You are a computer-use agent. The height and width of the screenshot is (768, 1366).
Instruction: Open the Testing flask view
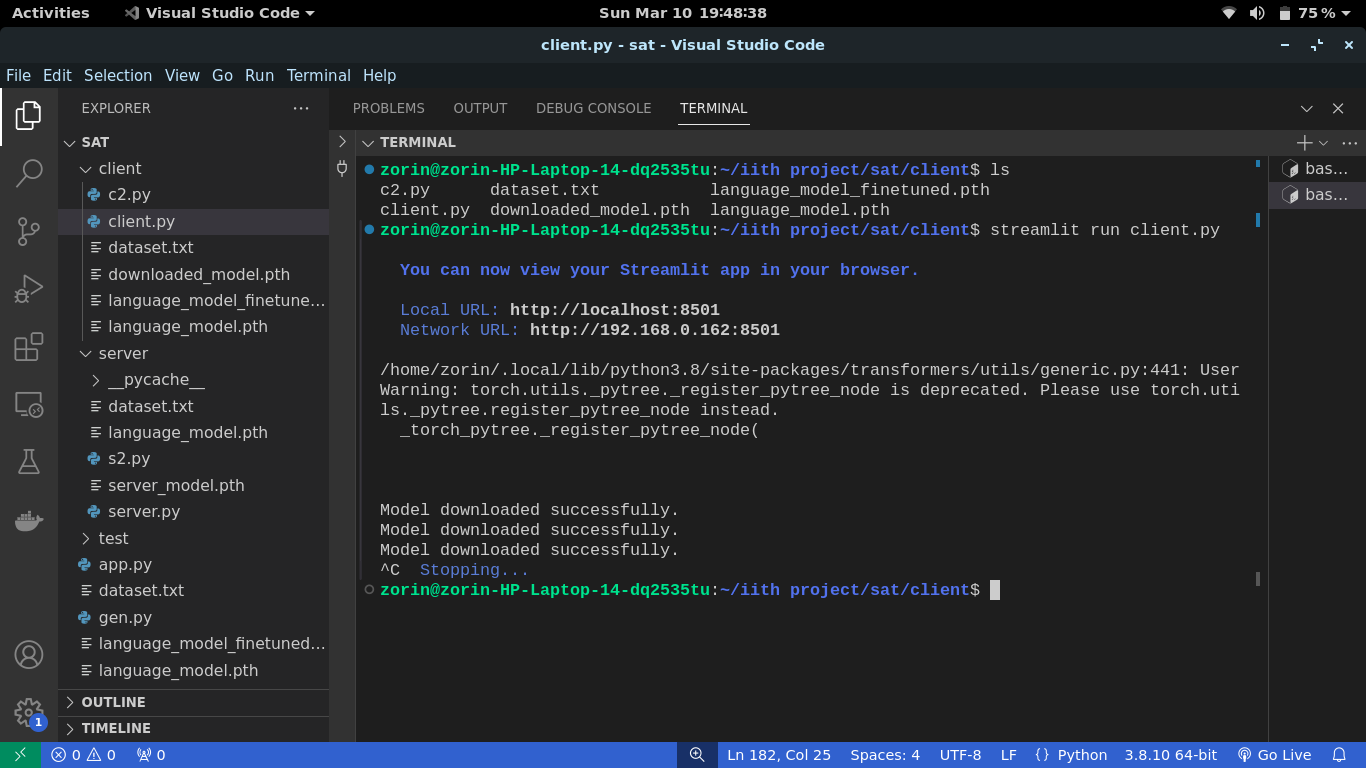[x=29, y=462]
